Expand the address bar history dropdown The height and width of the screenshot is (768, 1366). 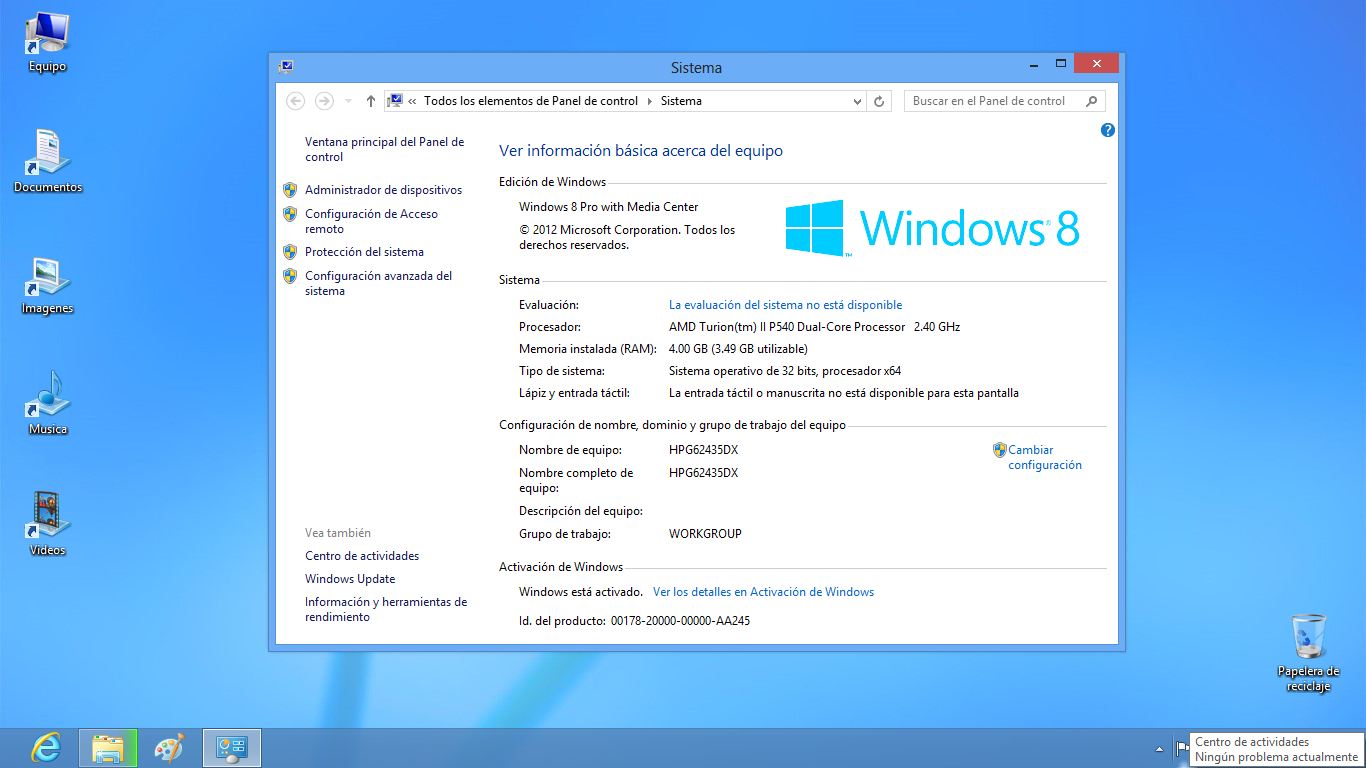[x=857, y=101]
